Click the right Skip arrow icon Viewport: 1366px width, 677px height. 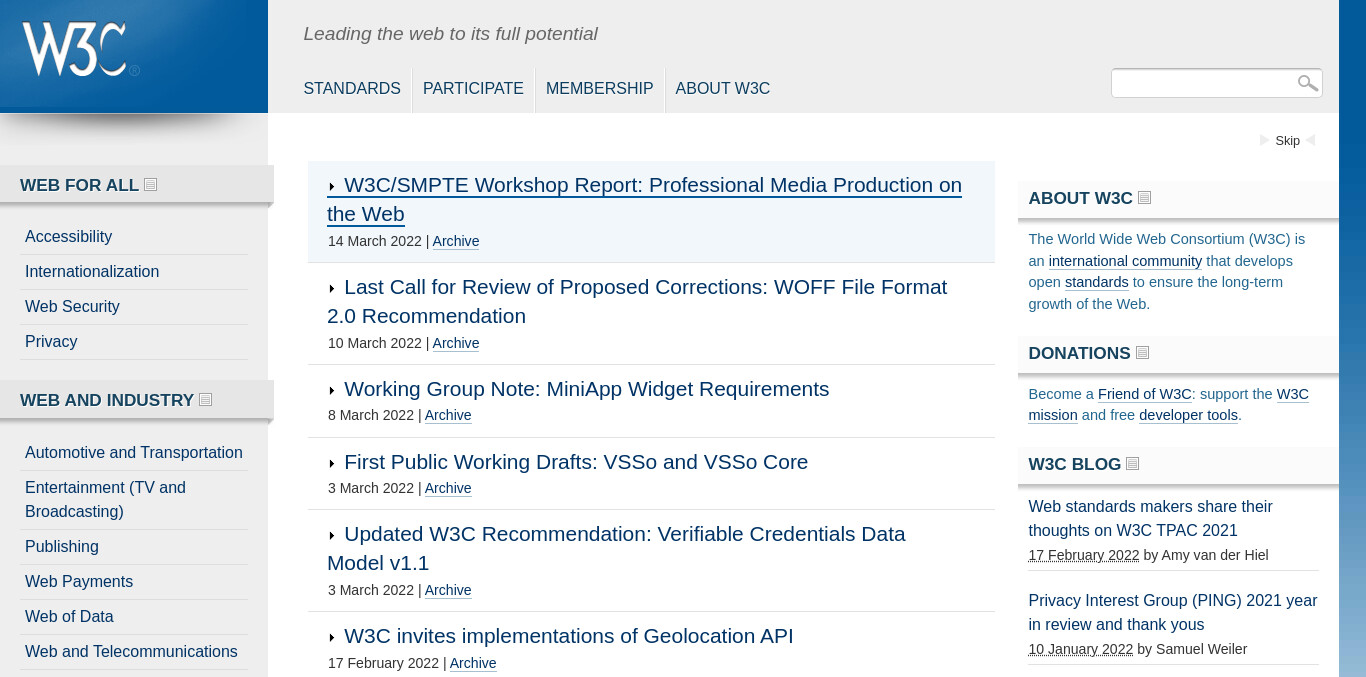[x=1311, y=141]
